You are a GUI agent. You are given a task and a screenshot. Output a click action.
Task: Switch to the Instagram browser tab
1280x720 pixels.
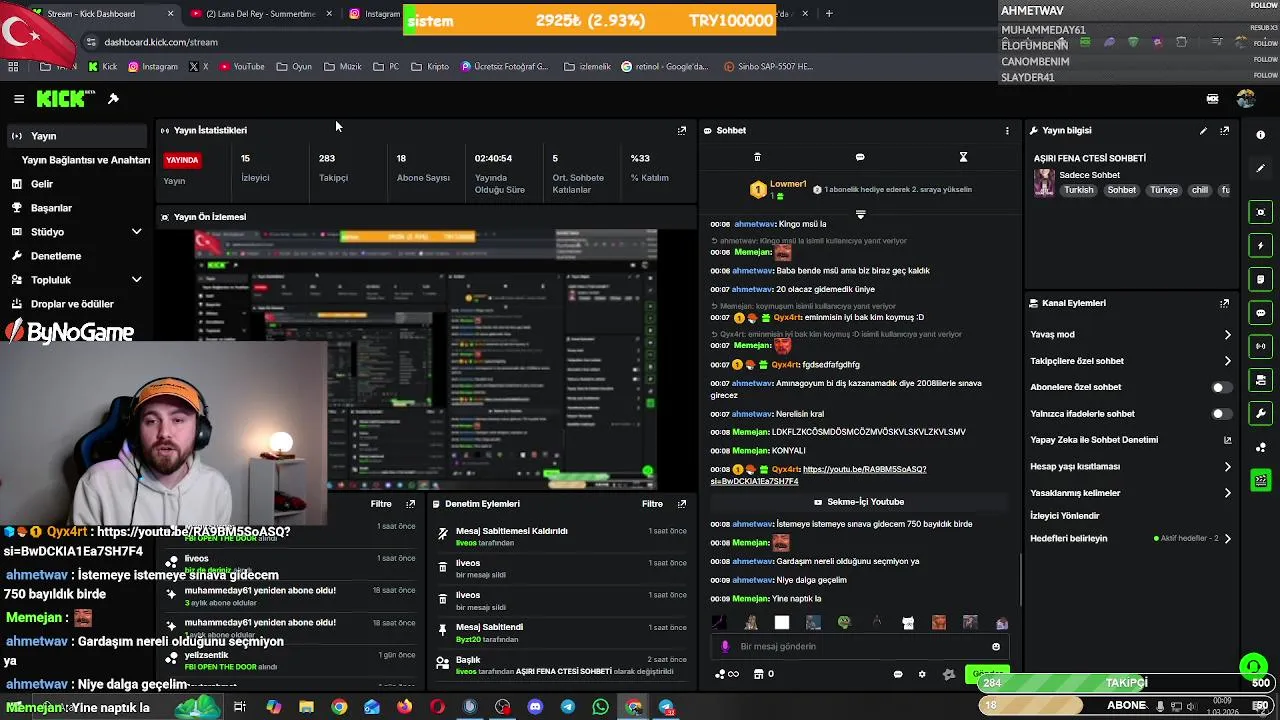(373, 14)
